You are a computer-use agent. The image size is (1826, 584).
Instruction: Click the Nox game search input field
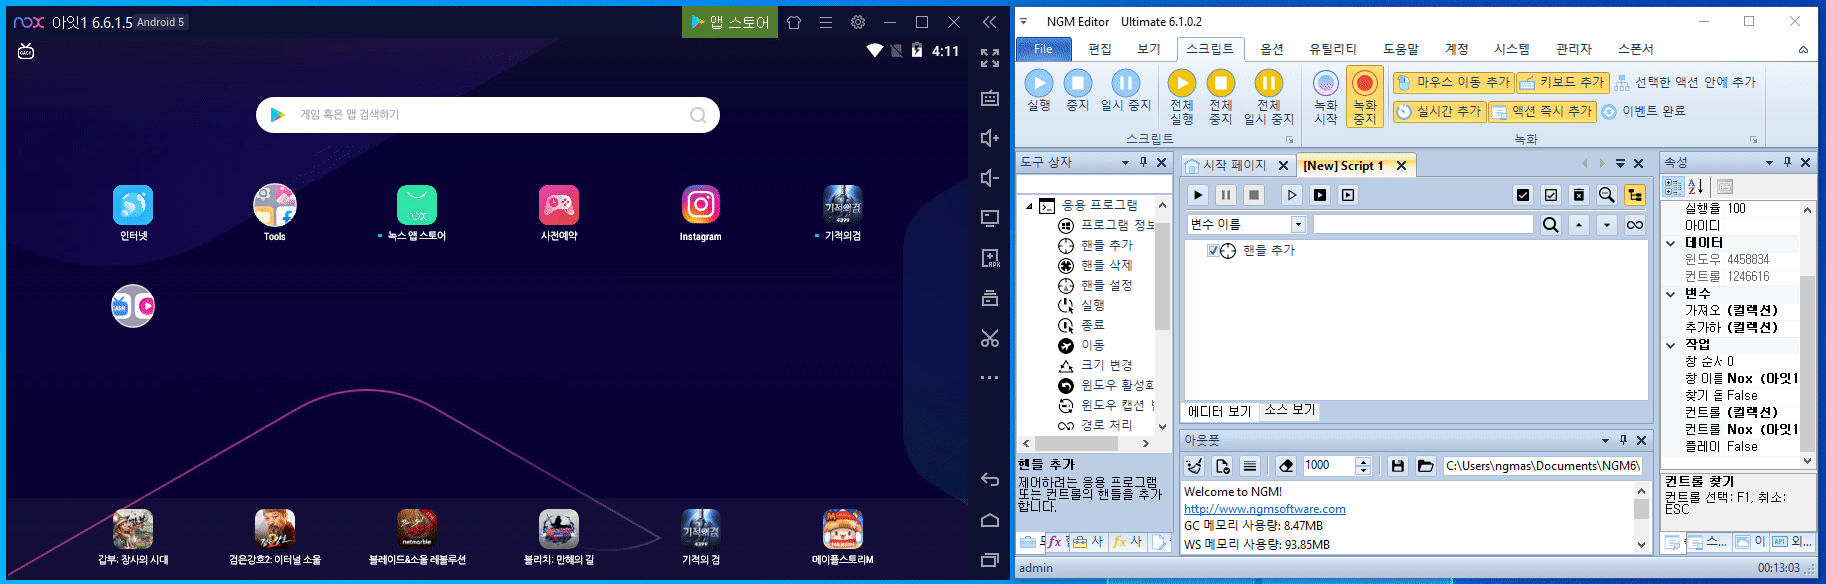click(488, 115)
